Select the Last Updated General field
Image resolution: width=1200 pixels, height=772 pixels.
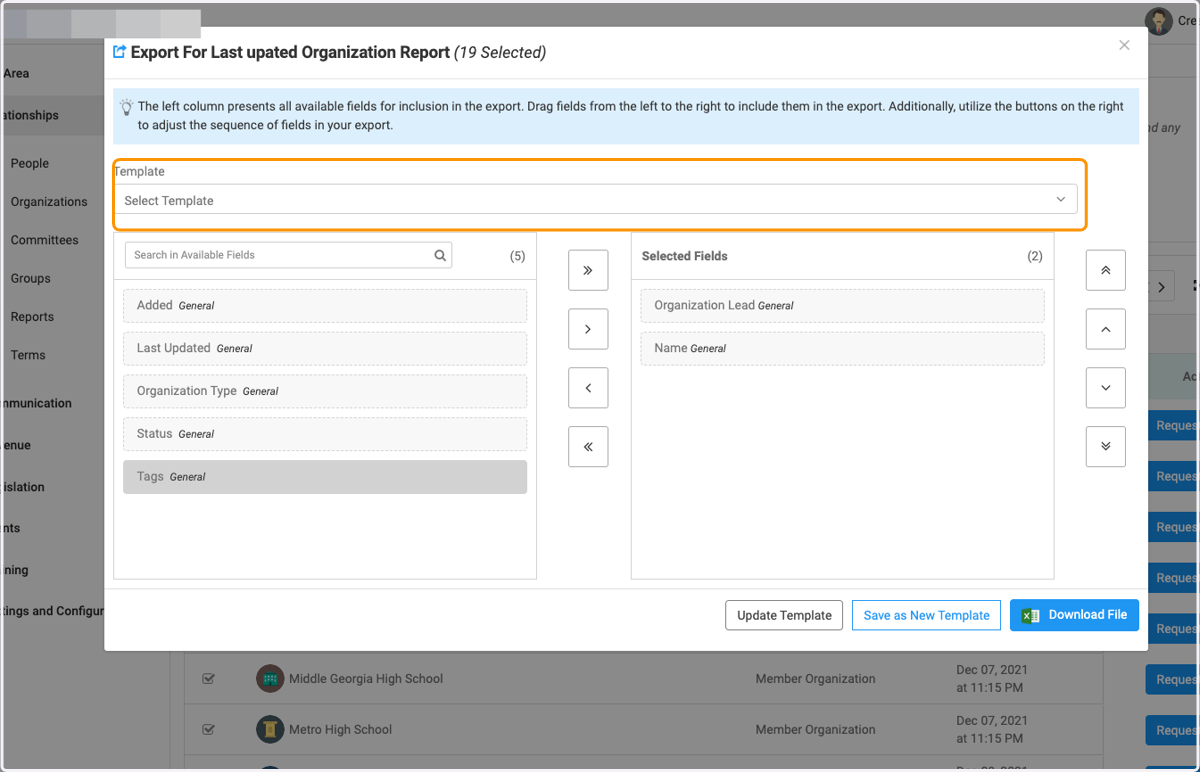[x=325, y=348]
